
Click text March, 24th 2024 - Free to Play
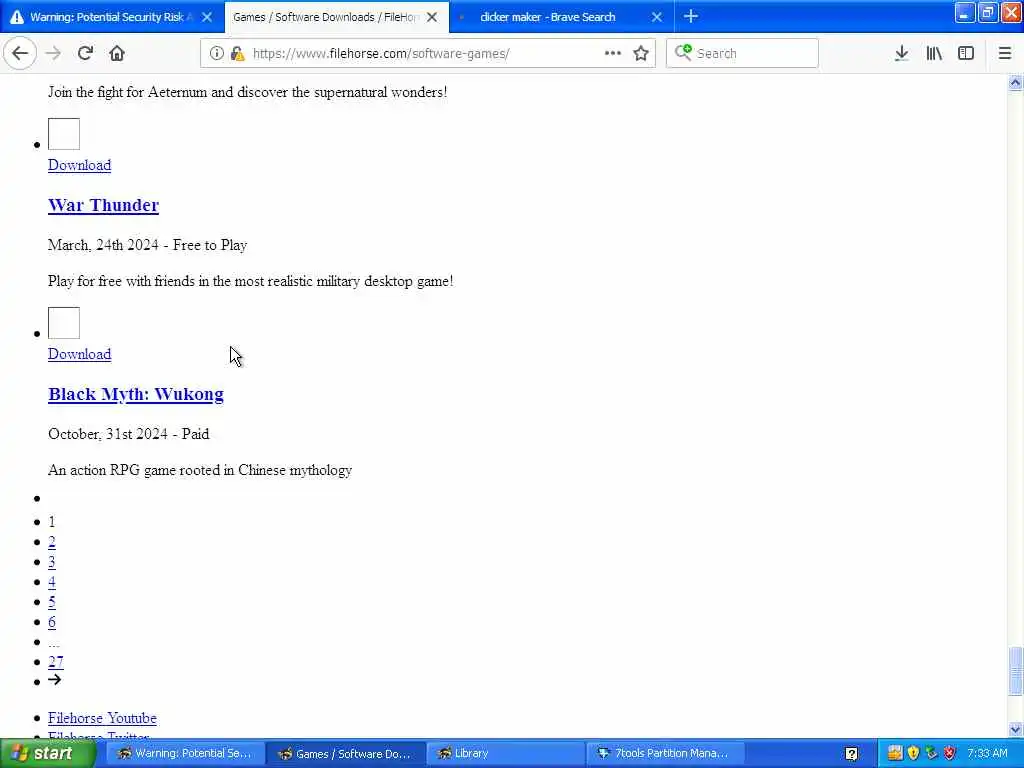(x=147, y=245)
